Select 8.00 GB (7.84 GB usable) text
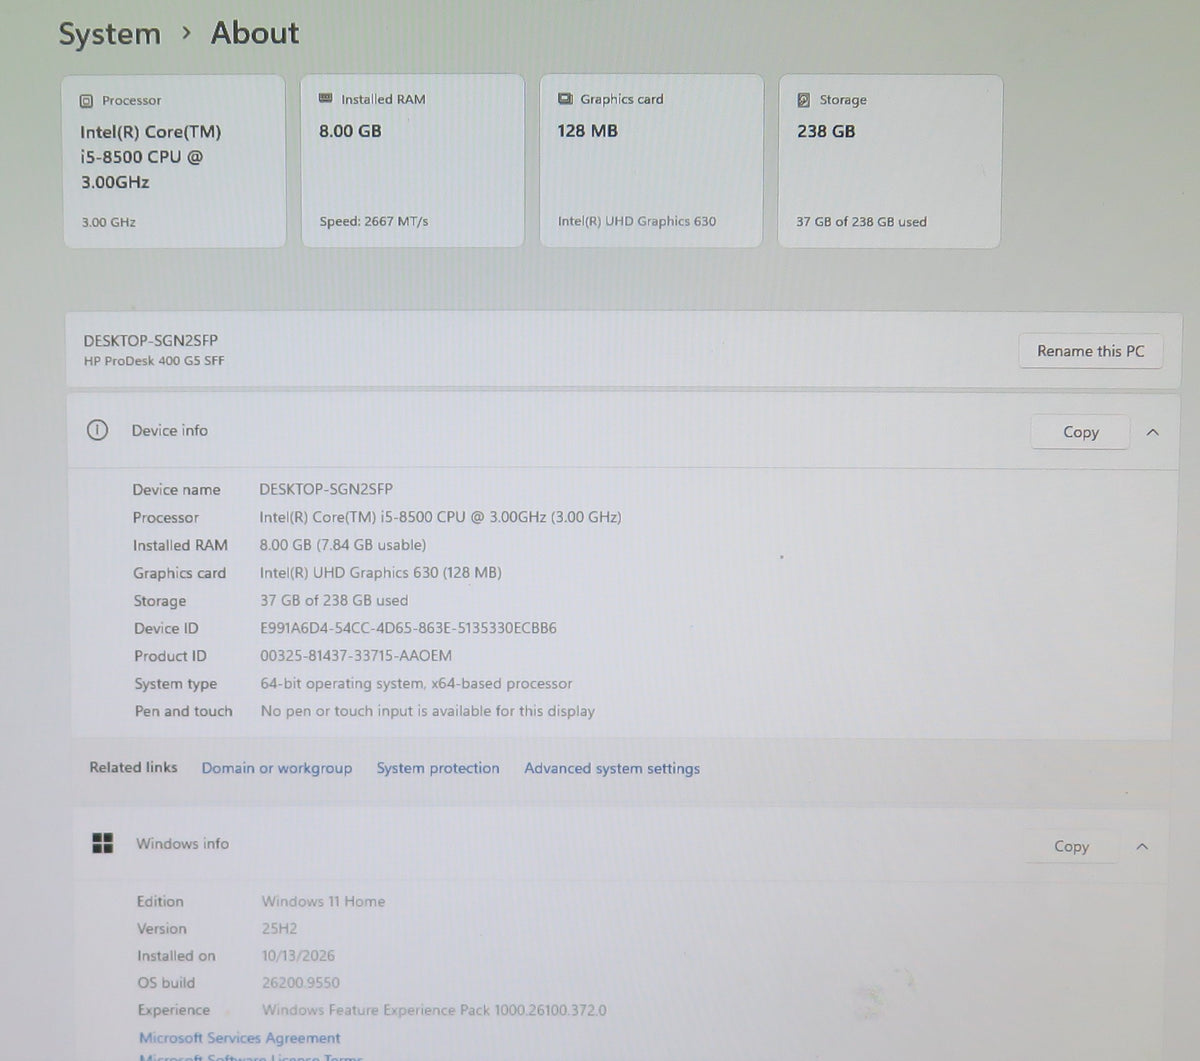Screen dimensions: 1200x1061 tap(343, 545)
